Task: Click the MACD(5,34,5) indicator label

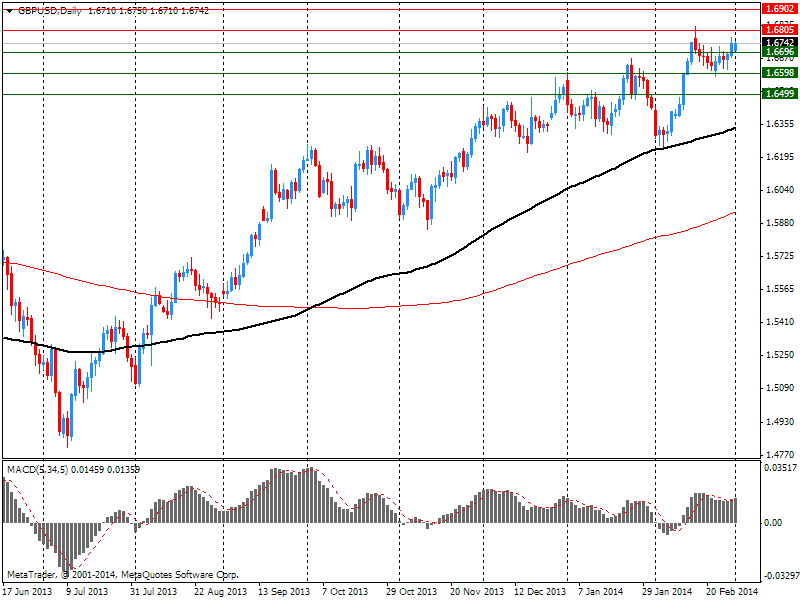Action: point(40,468)
